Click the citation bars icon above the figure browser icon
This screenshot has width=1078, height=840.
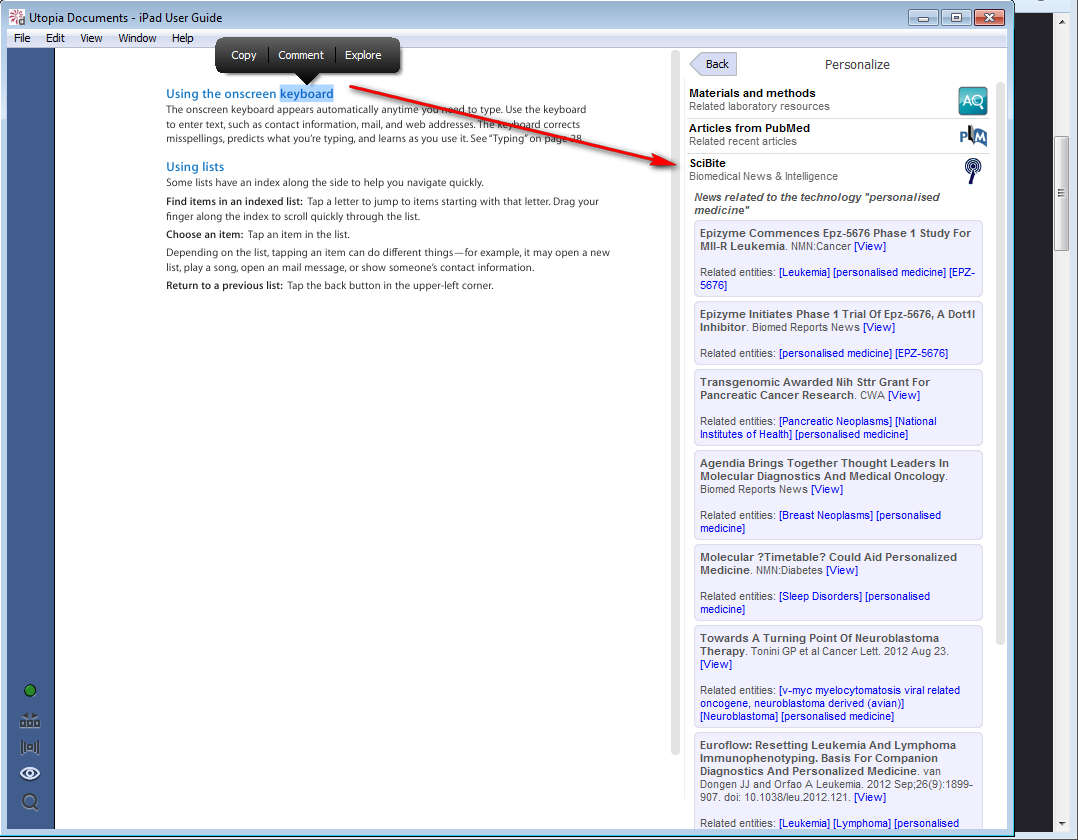pyautogui.click(x=30, y=720)
